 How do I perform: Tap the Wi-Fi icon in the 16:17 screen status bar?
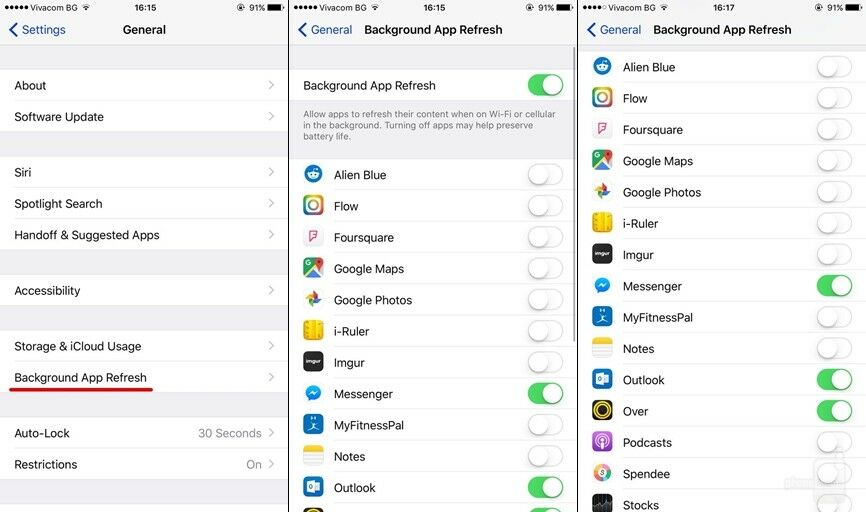(x=664, y=8)
